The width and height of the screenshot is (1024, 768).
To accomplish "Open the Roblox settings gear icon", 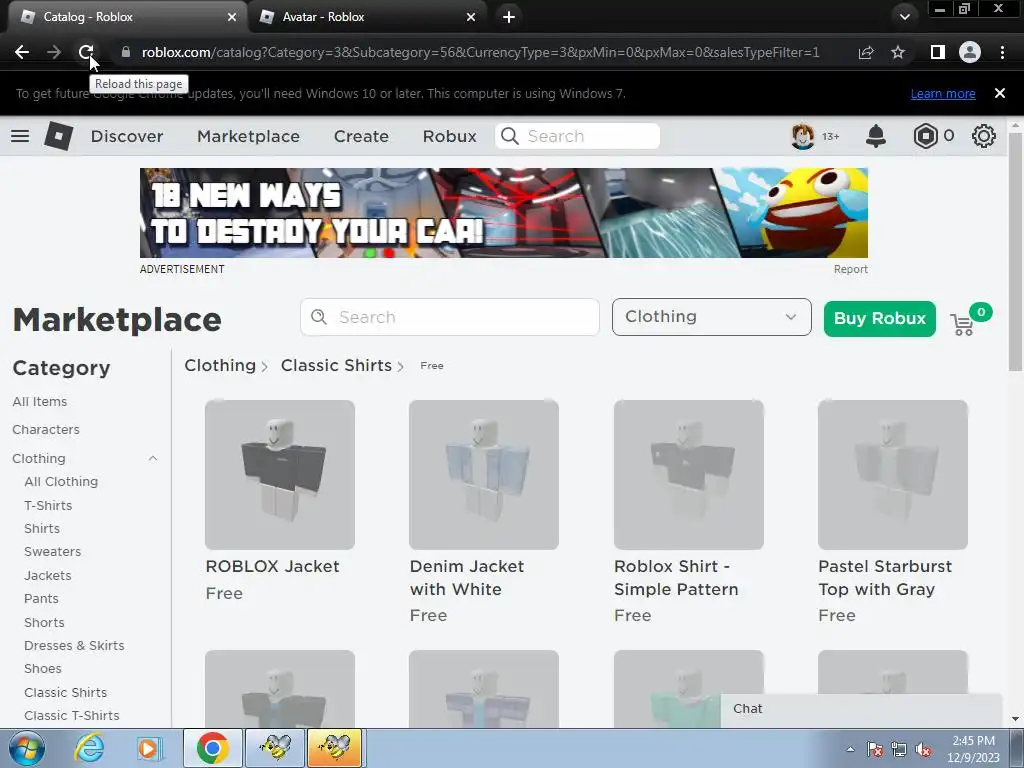I will point(984,136).
